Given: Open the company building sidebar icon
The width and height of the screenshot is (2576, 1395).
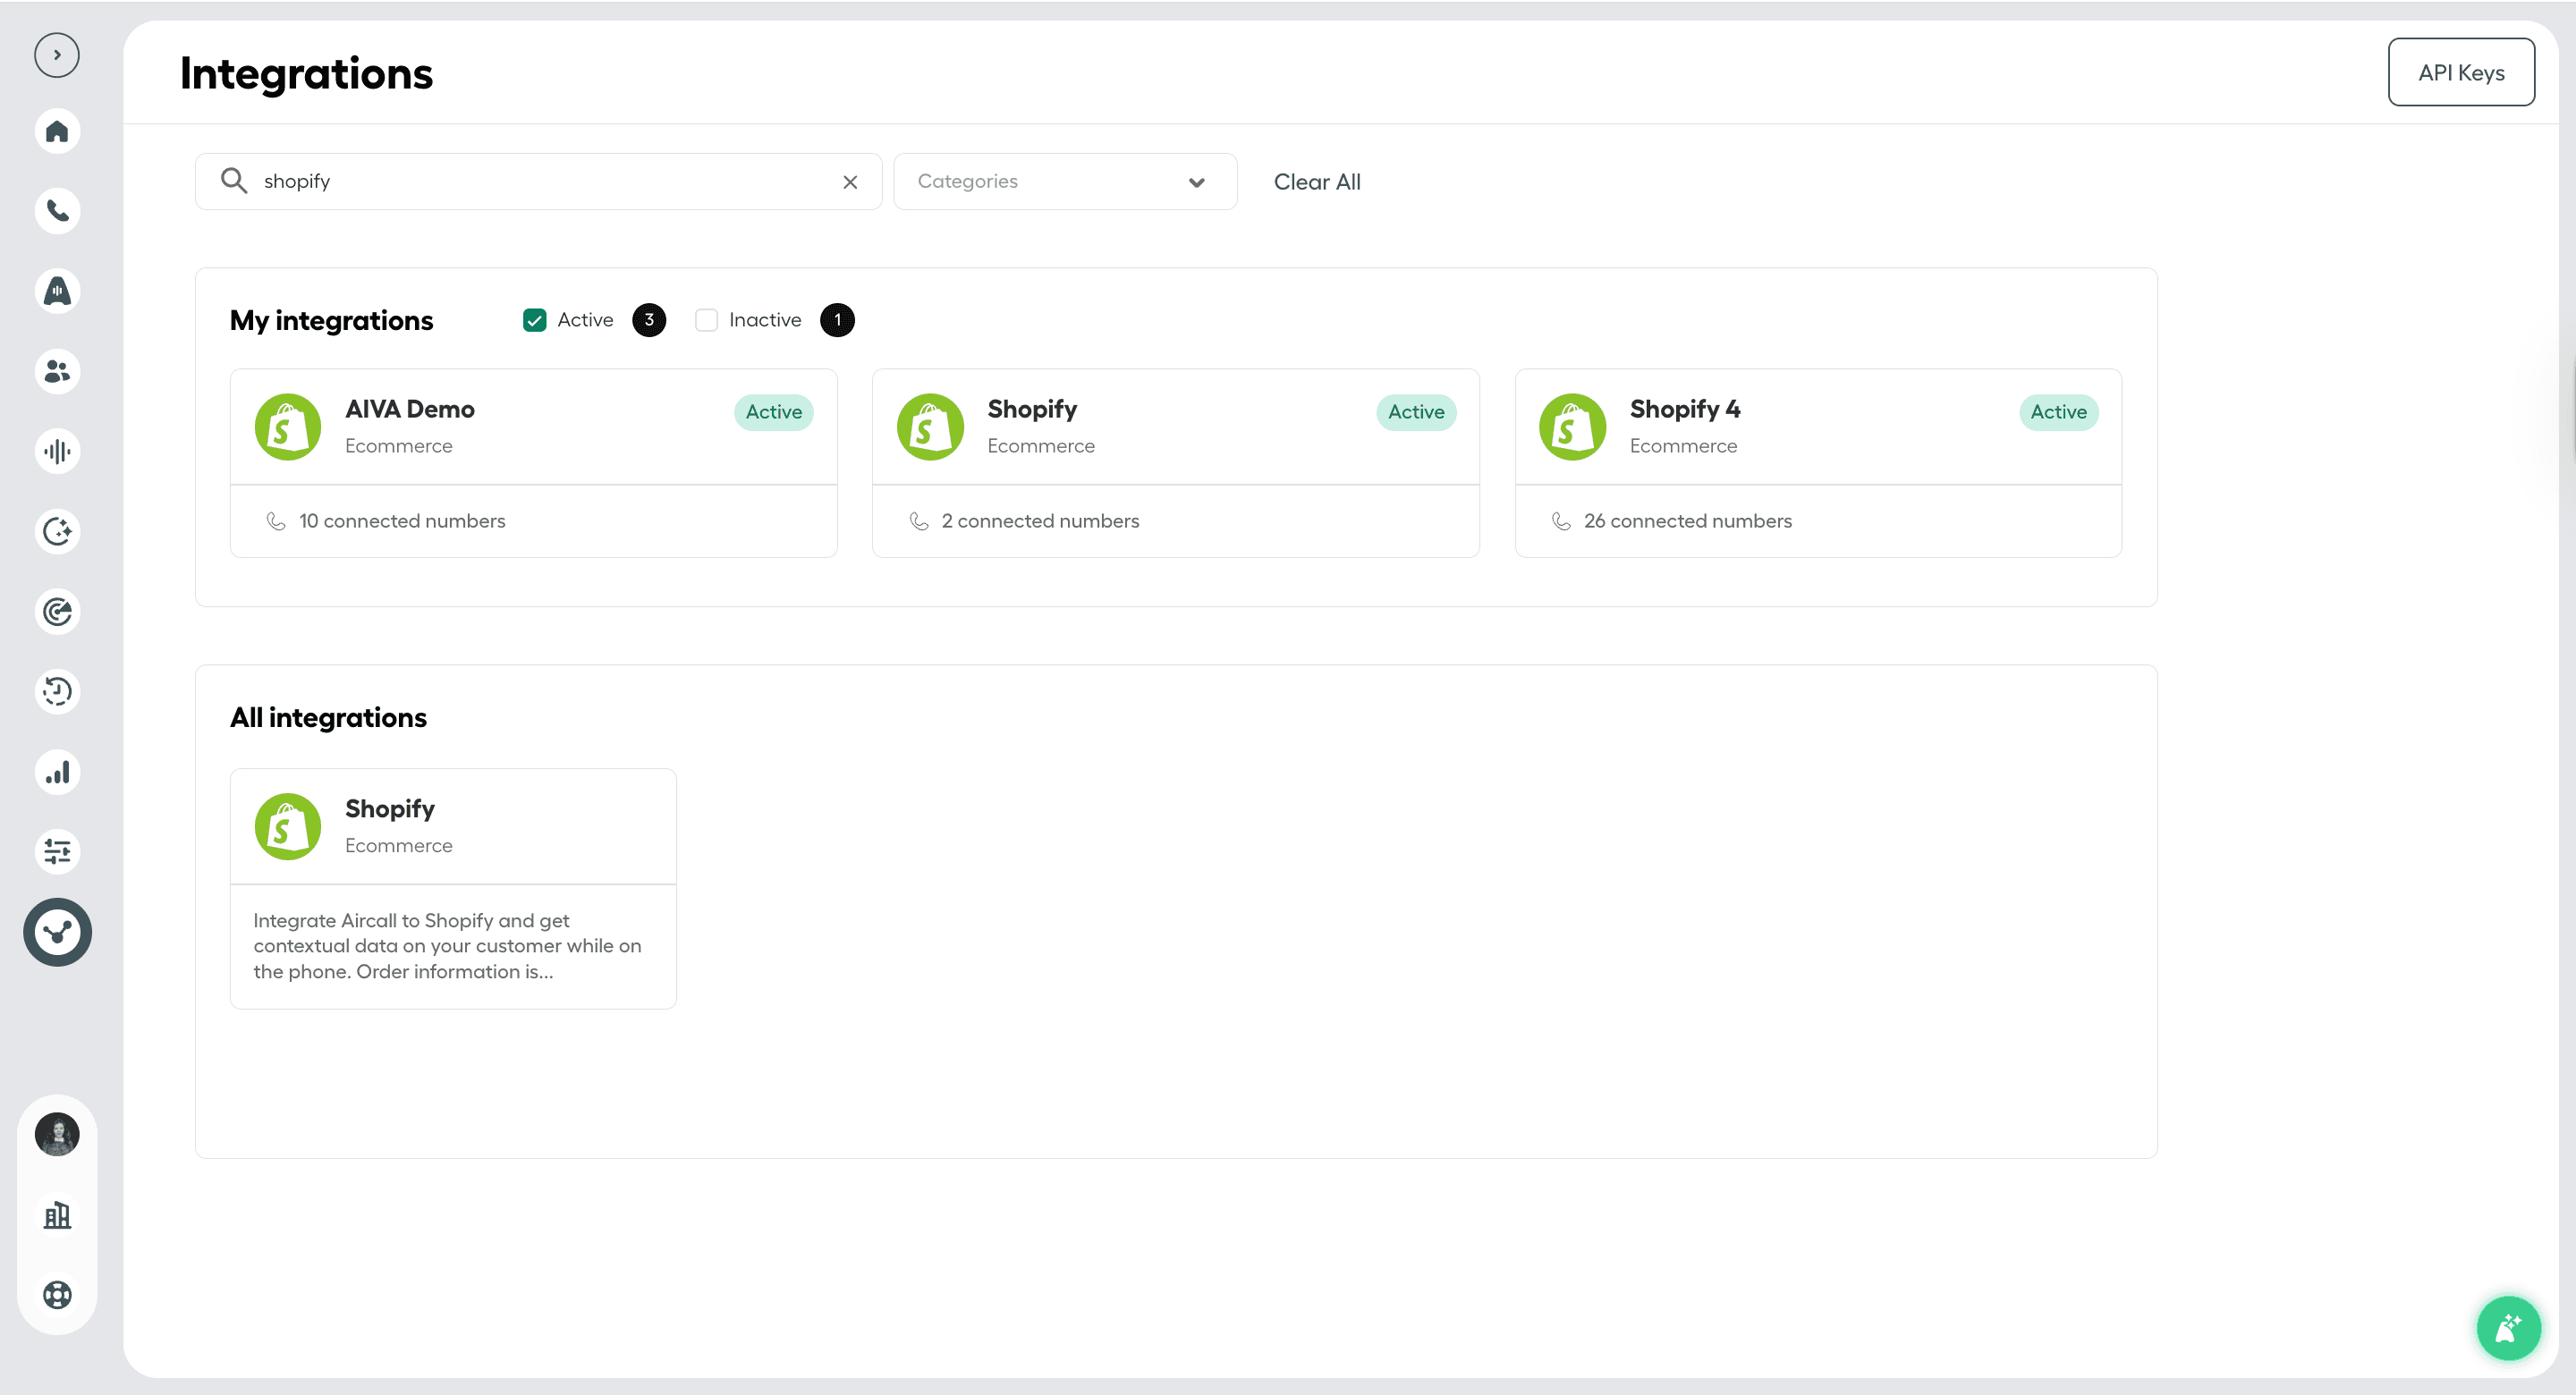Looking at the screenshot, I should [57, 1215].
